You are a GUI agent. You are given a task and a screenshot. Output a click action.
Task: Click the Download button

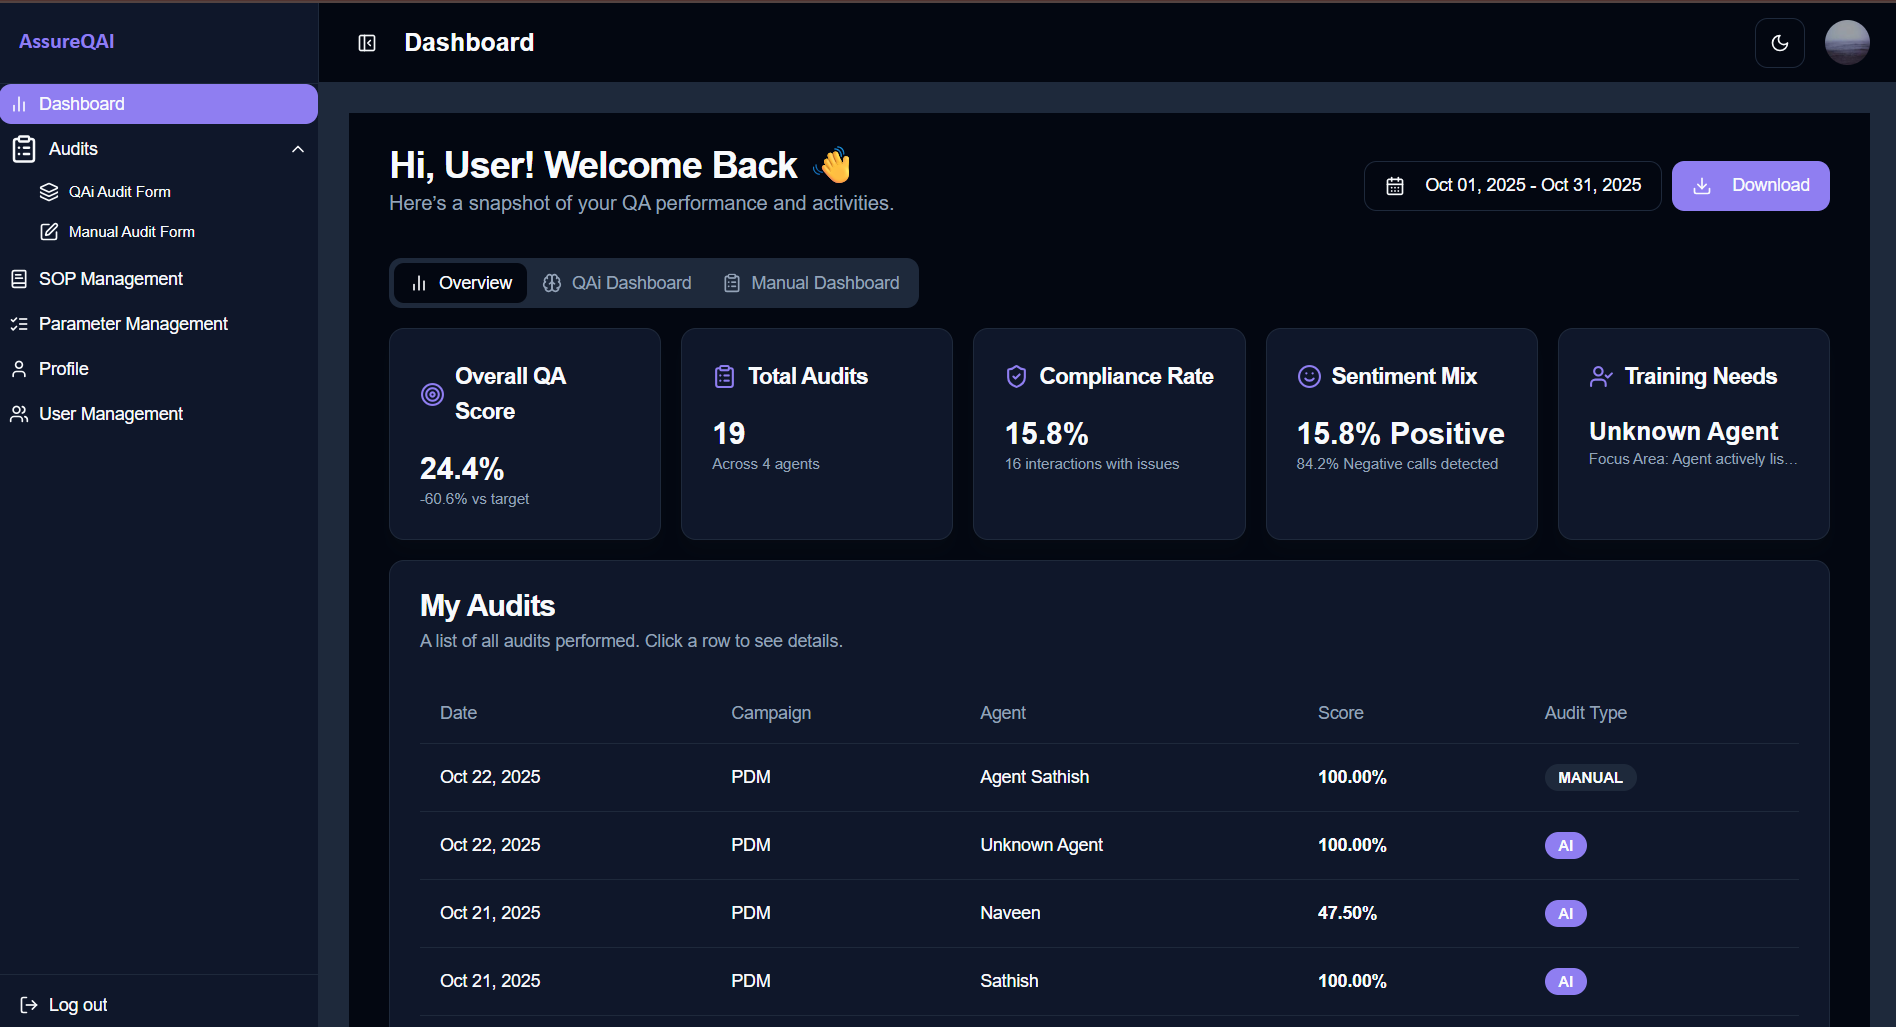[x=1750, y=185]
